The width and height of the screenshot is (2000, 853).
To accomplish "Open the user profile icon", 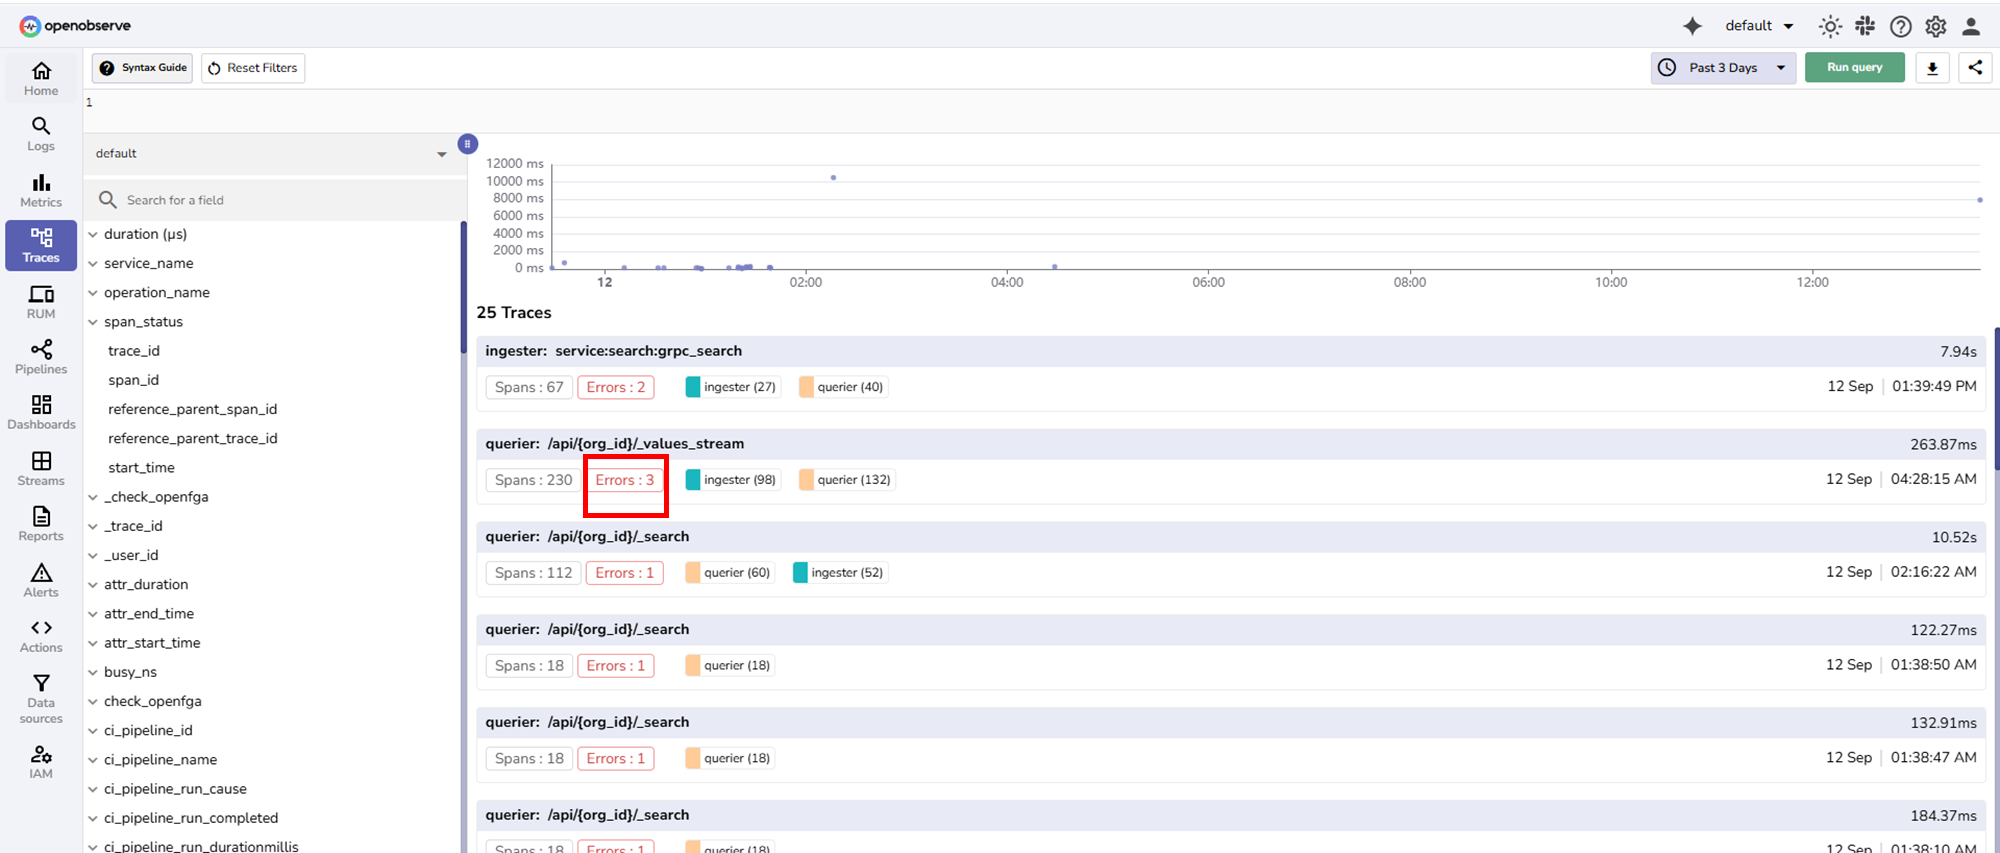I will click(x=1971, y=26).
